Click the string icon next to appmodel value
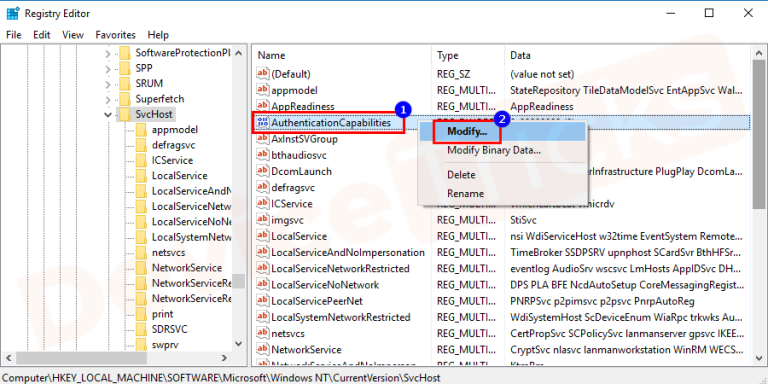This screenshot has height=384, width=768. tap(264, 90)
